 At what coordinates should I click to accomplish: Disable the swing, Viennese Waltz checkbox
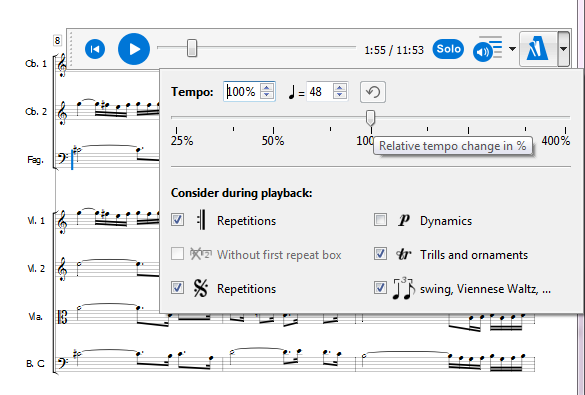pyautogui.click(x=380, y=288)
